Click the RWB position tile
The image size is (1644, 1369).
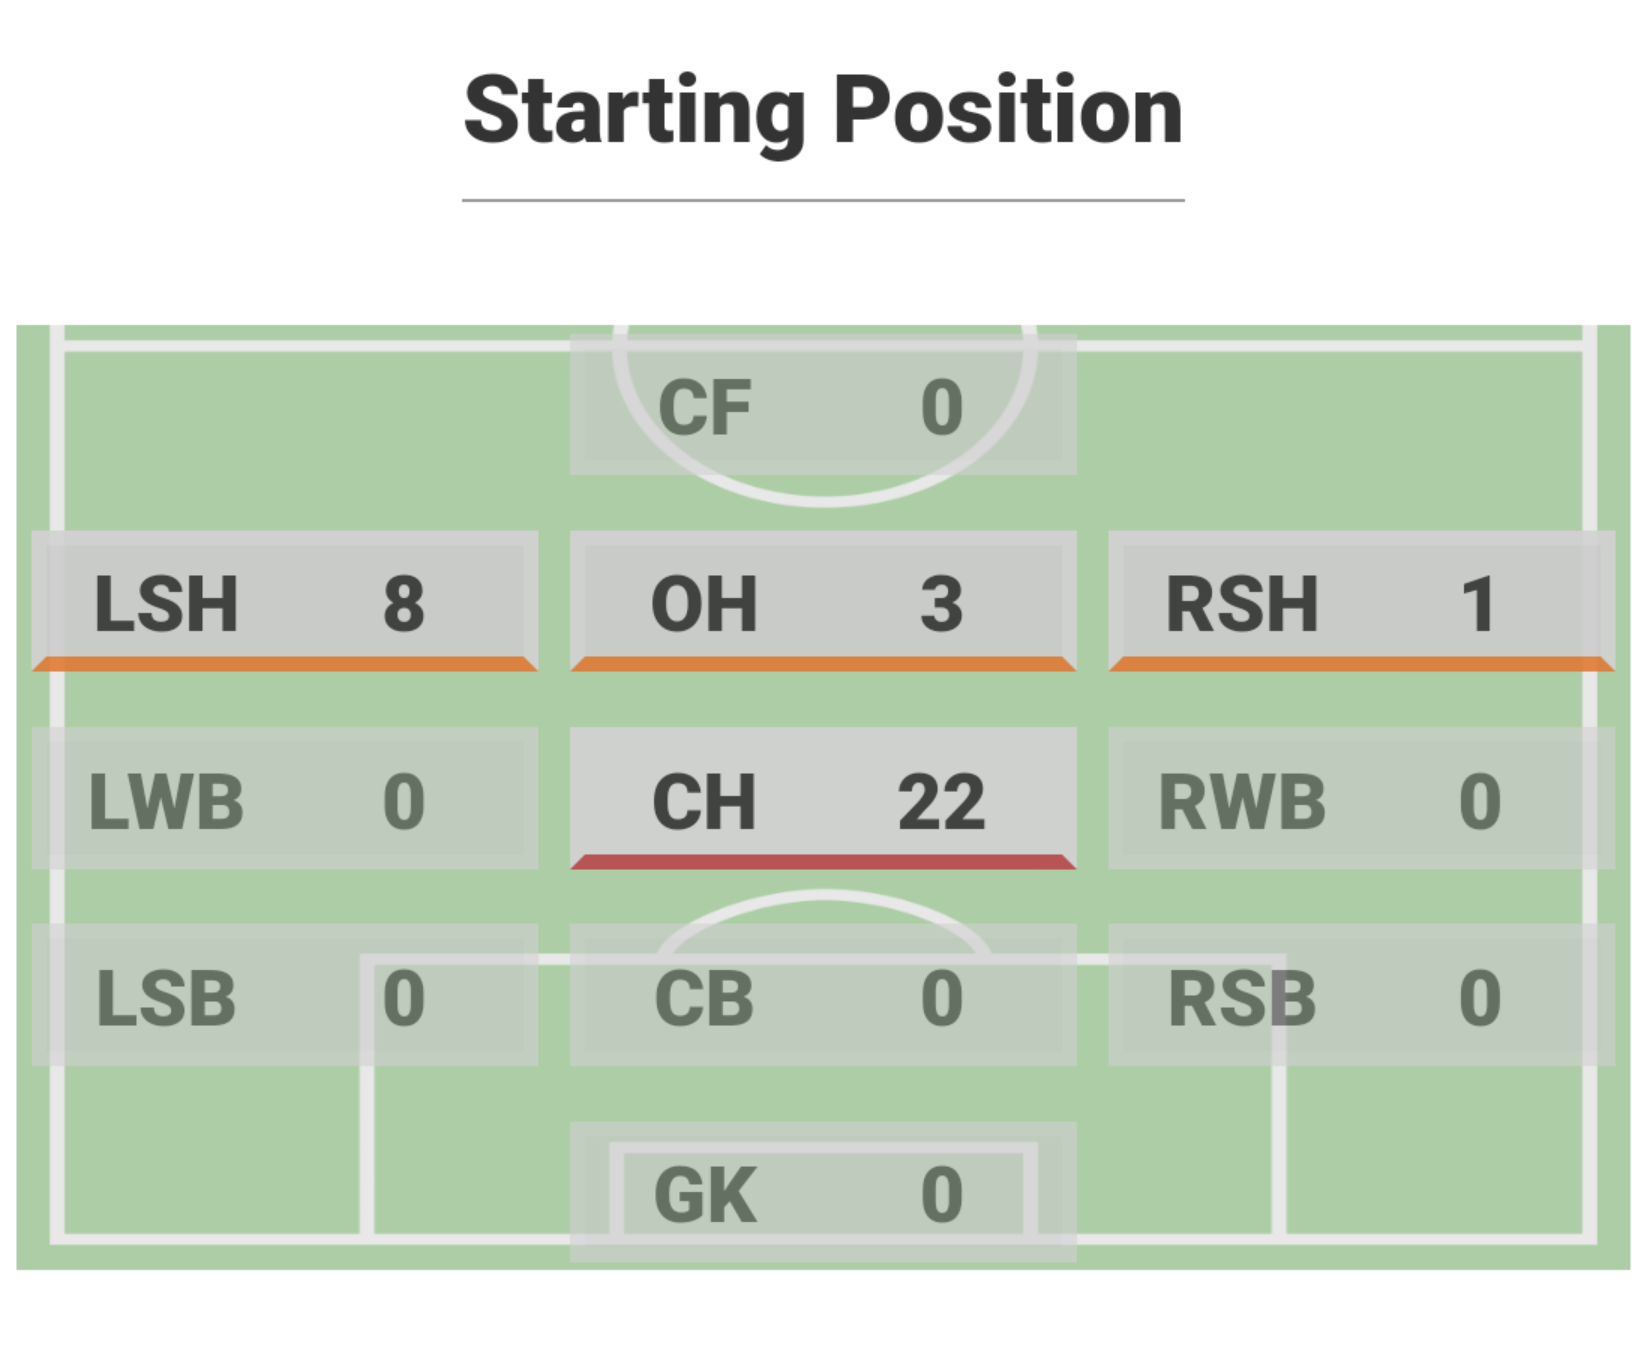[1360, 798]
